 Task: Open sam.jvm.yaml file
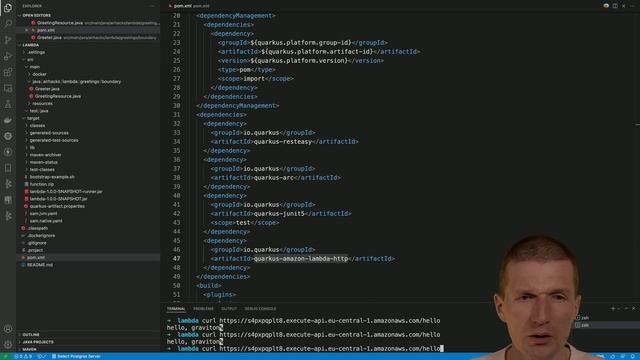point(43,214)
